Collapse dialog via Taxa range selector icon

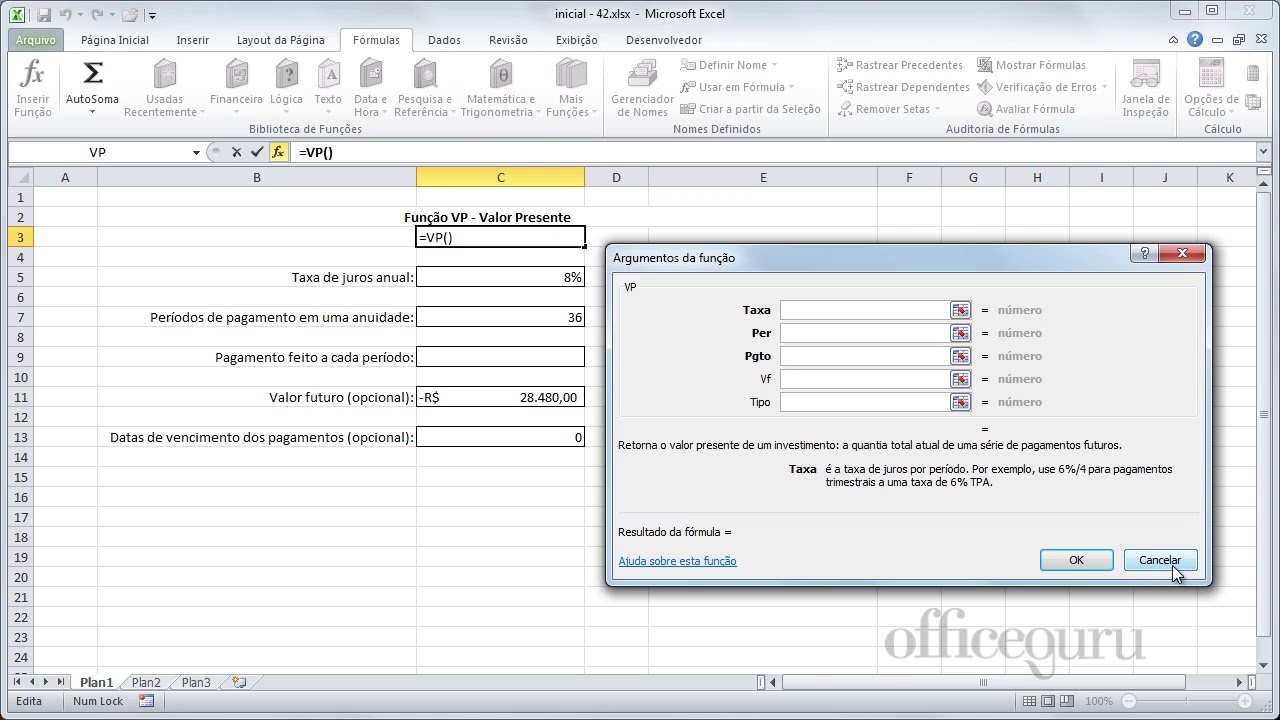960,310
